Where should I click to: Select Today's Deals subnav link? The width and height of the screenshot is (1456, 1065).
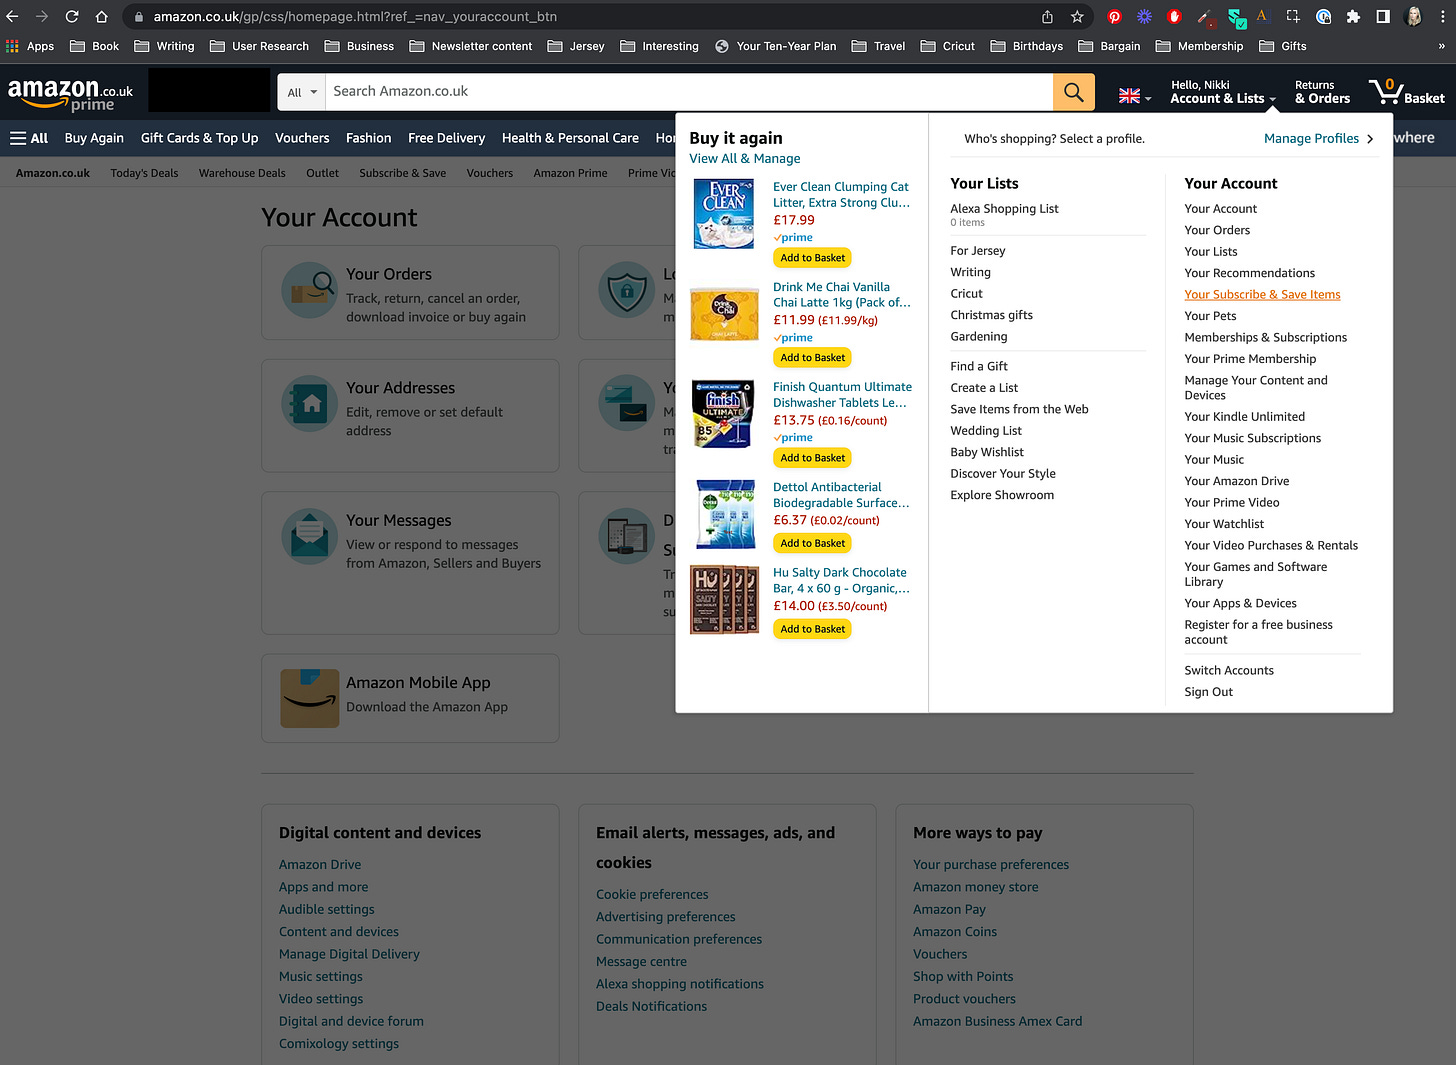point(144,173)
